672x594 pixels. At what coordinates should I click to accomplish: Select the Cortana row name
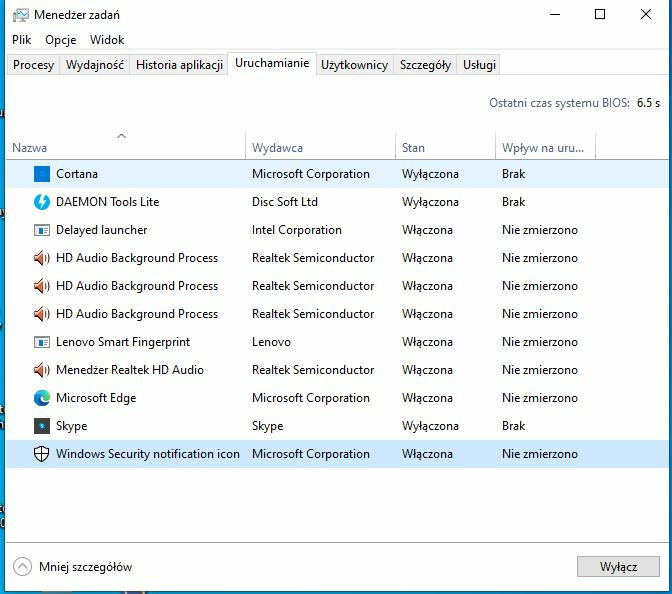click(x=77, y=174)
